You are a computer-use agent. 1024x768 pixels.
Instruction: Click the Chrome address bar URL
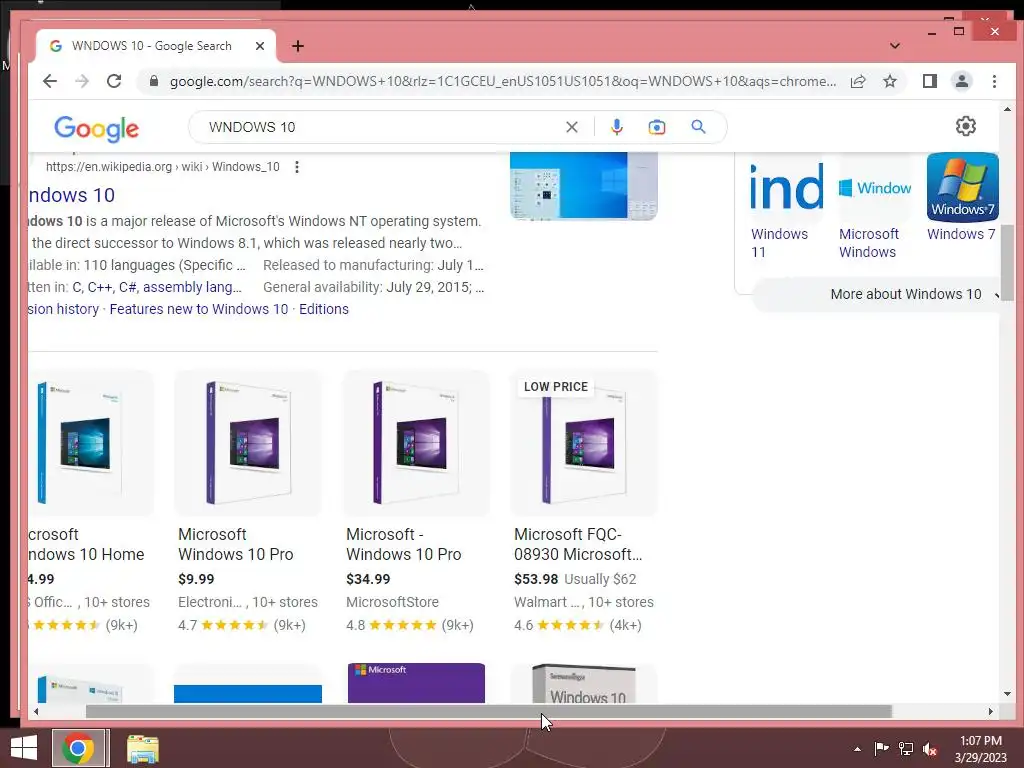(x=503, y=81)
